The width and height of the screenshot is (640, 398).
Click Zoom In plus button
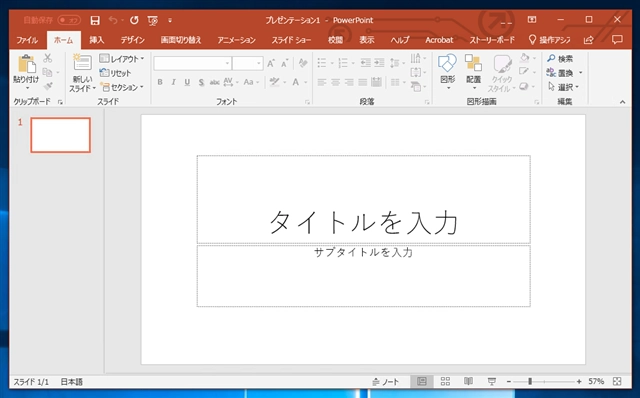pyautogui.click(x=579, y=381)
